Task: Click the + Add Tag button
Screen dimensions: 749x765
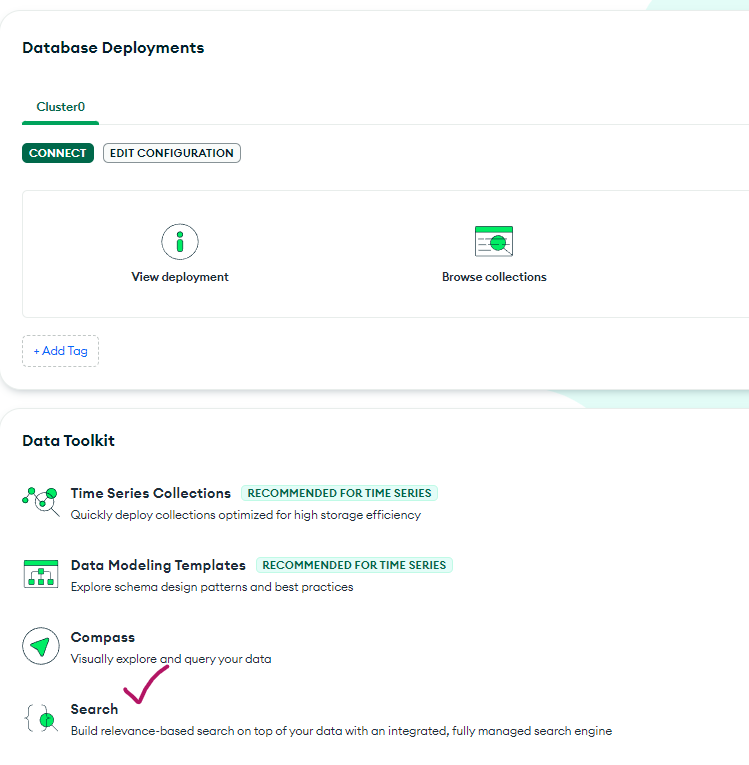Action: [61, 351]
